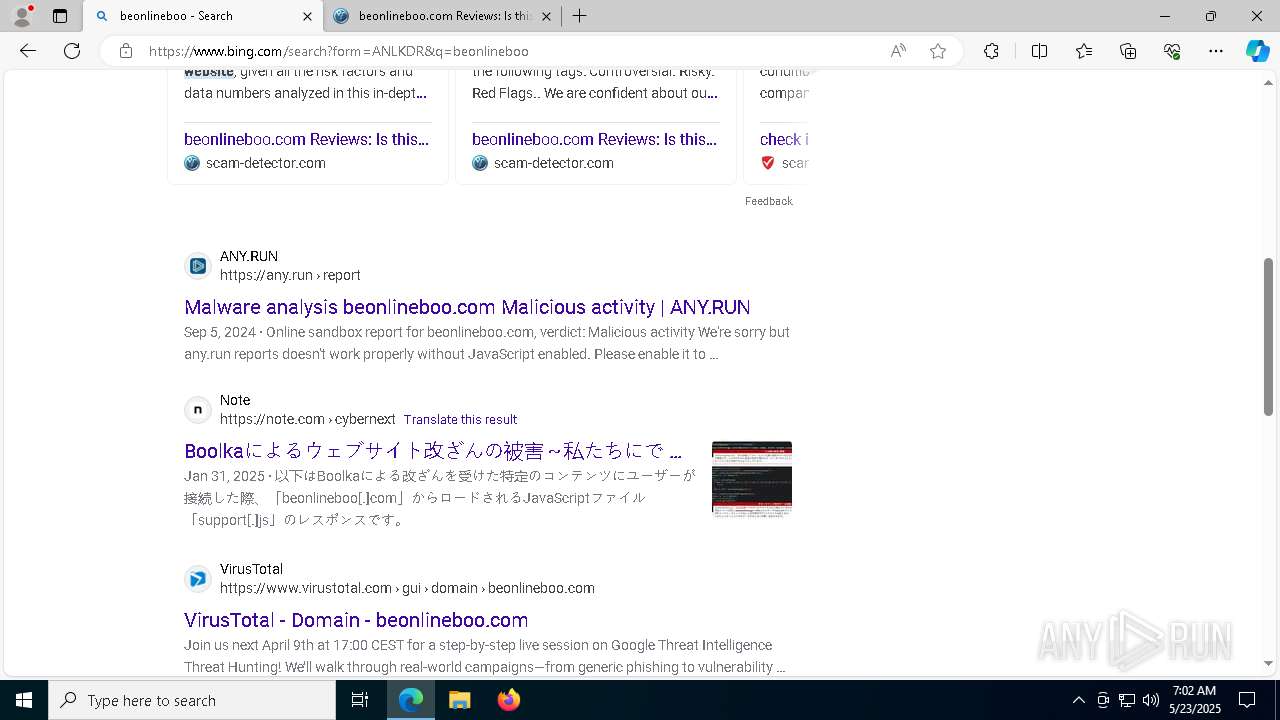Open the Favorites list icon
The image size is (1280, 720).
1084,51
